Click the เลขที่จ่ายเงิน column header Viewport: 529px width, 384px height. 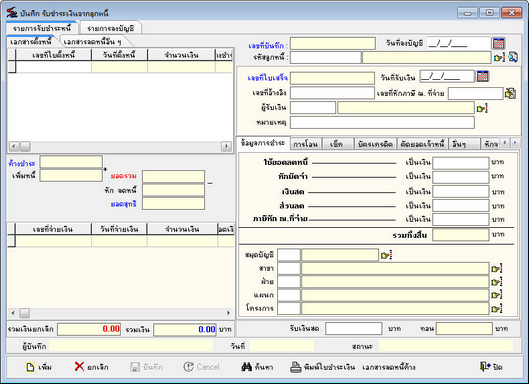click(x=53, y=229)
